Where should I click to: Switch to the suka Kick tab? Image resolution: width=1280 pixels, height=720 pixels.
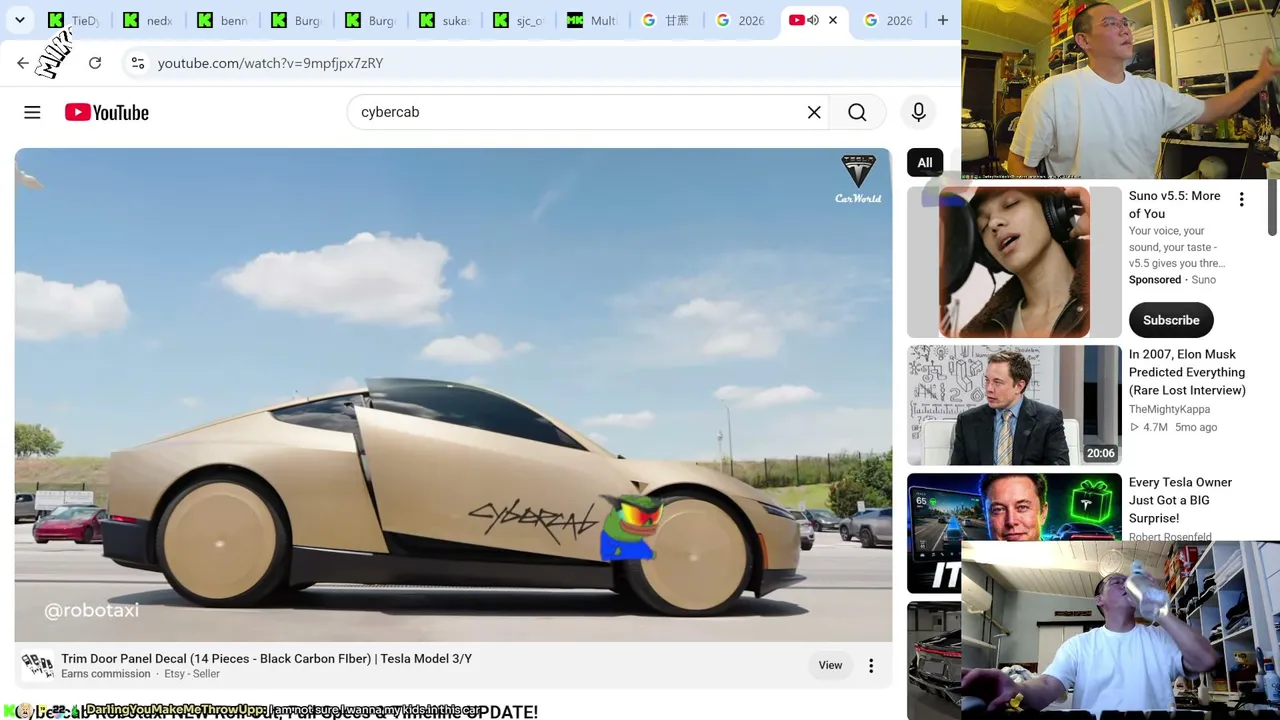pyautogui.click(x=446, y=20)
